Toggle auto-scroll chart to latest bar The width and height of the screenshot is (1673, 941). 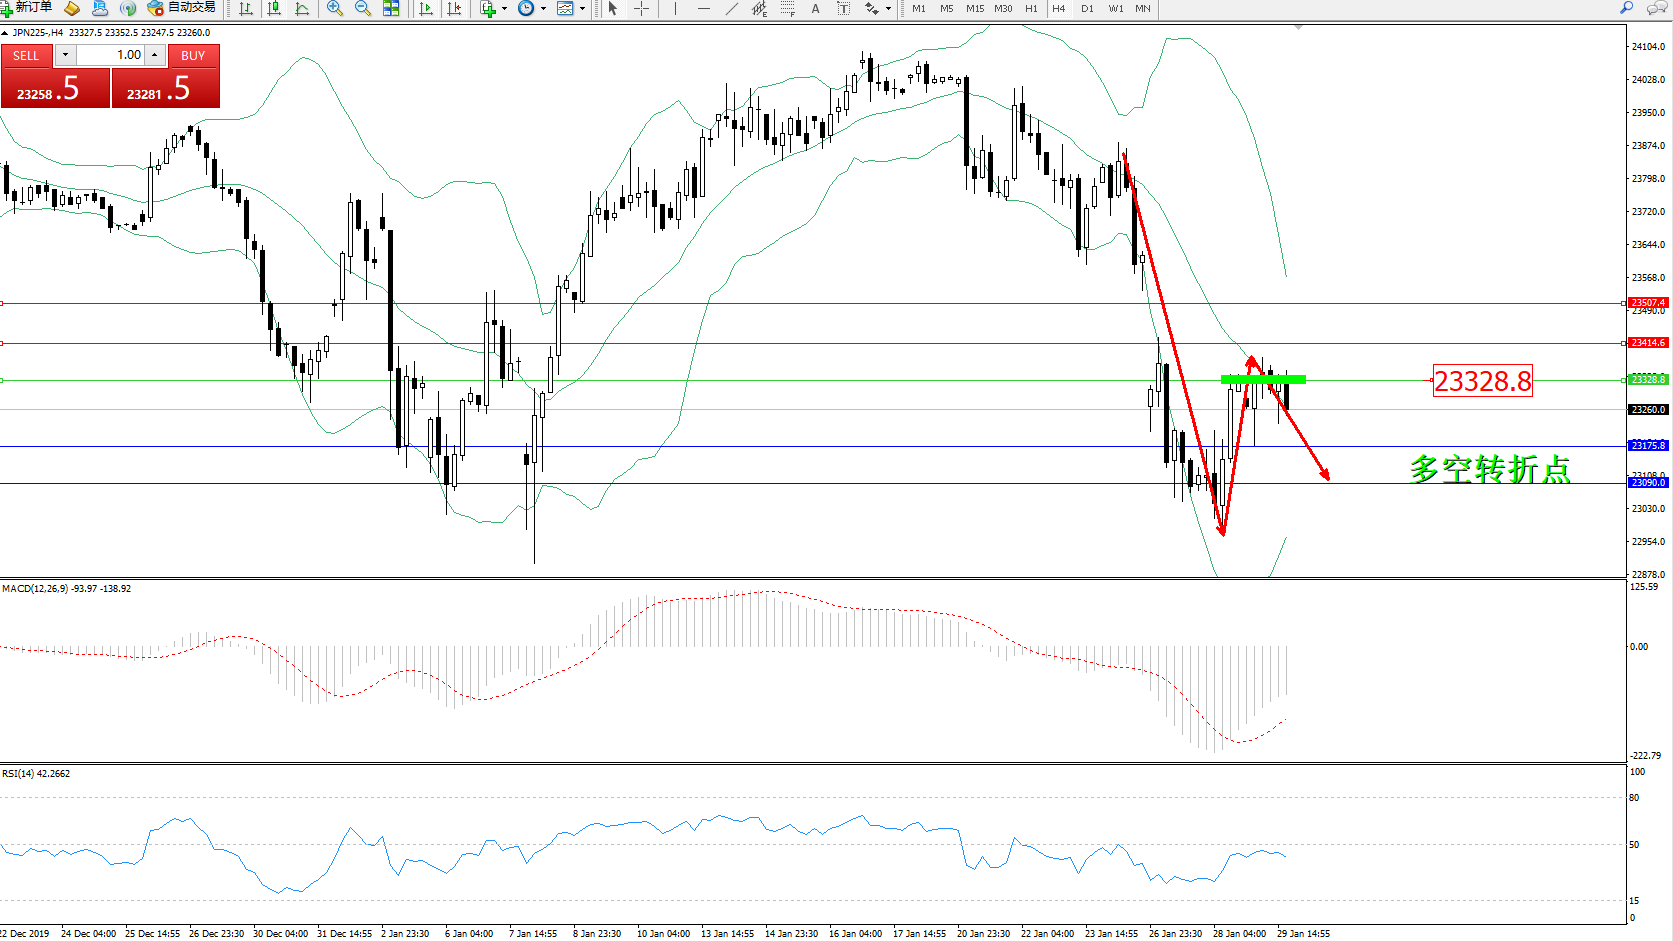point(426,8)
